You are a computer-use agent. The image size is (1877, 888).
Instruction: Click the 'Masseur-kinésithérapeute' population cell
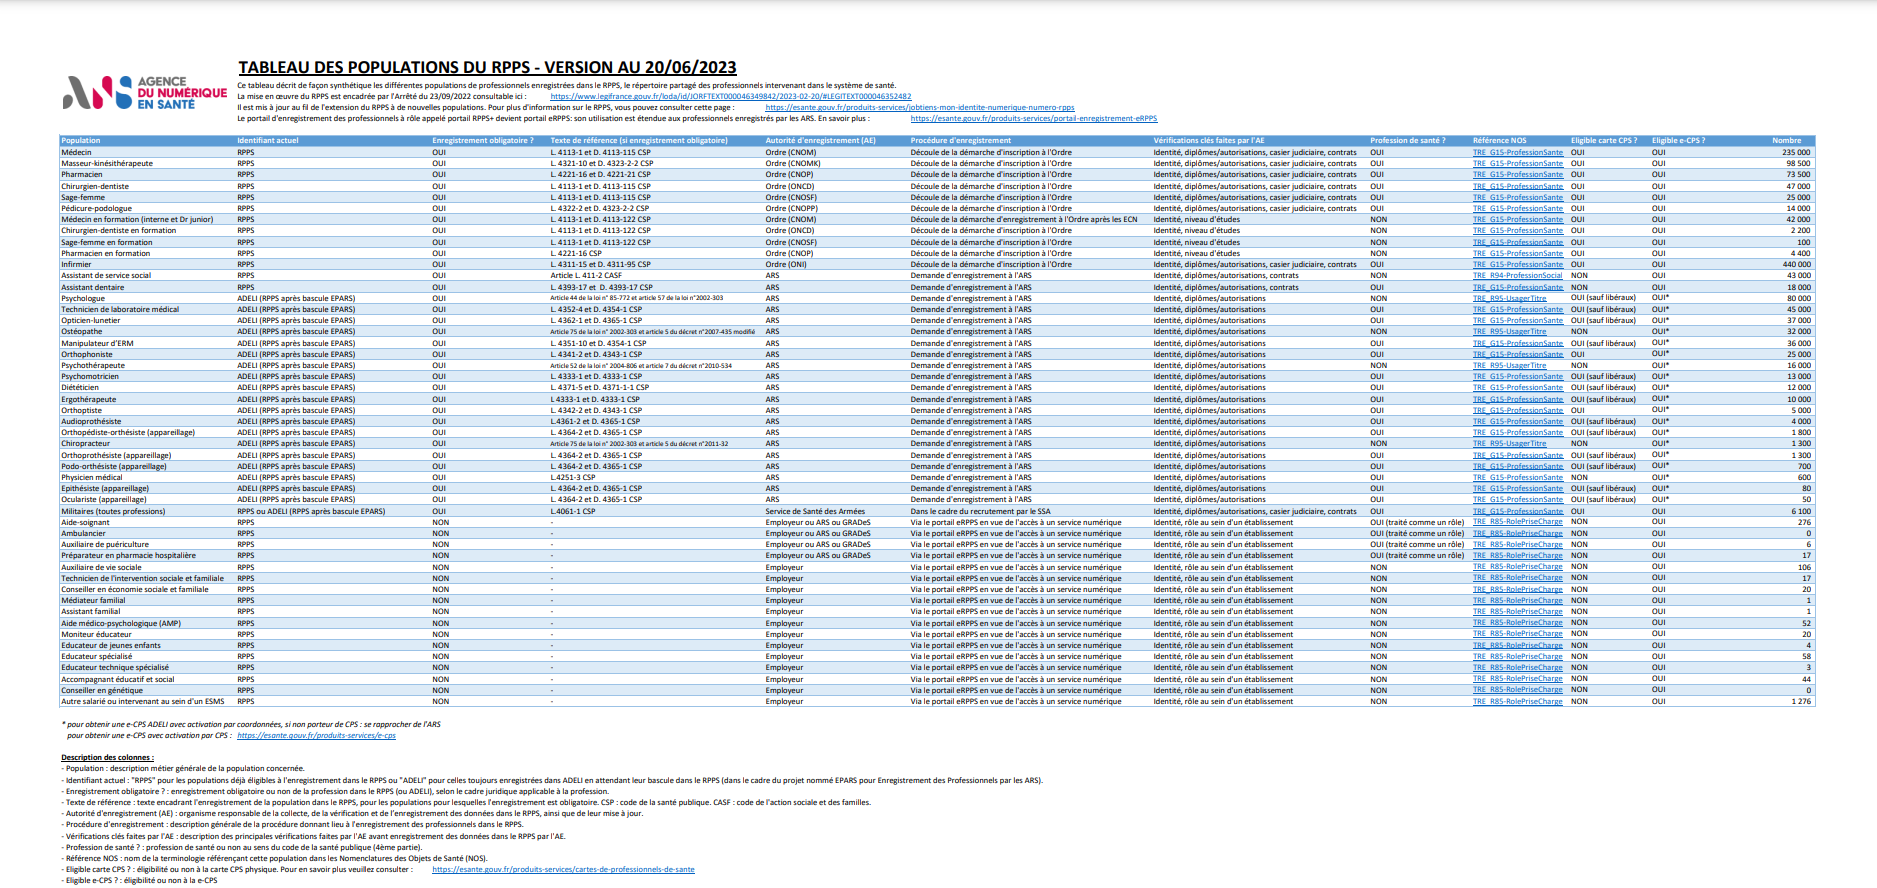(x=107, y=164)
